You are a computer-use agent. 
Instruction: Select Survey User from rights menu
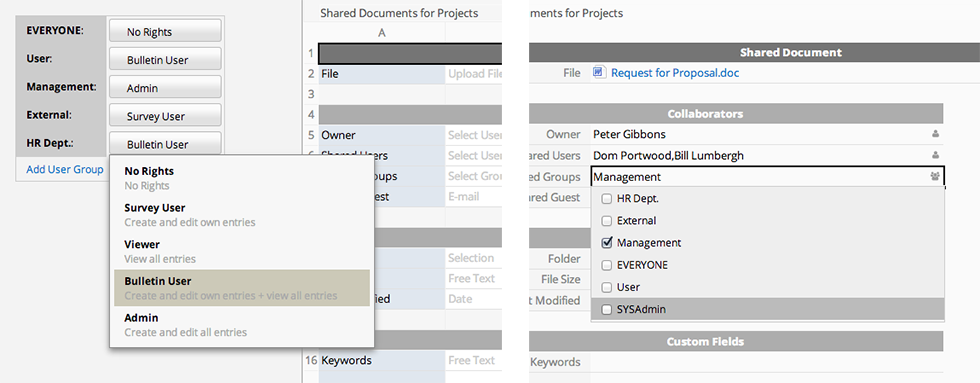tap(242, 214)
